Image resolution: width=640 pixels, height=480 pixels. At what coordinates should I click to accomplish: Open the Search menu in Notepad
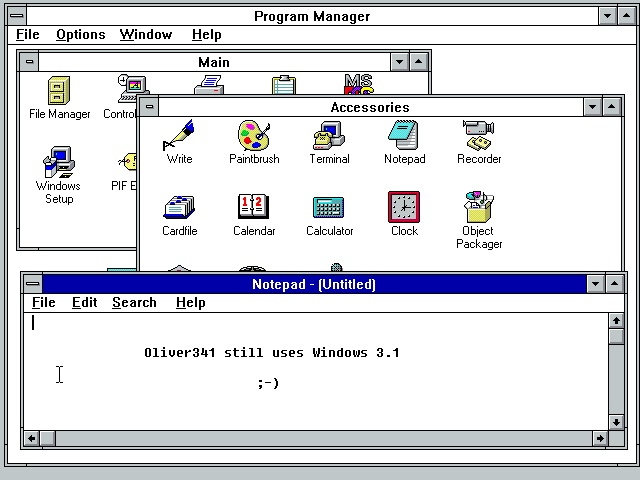pyautogui.click(x=134, y=302)
